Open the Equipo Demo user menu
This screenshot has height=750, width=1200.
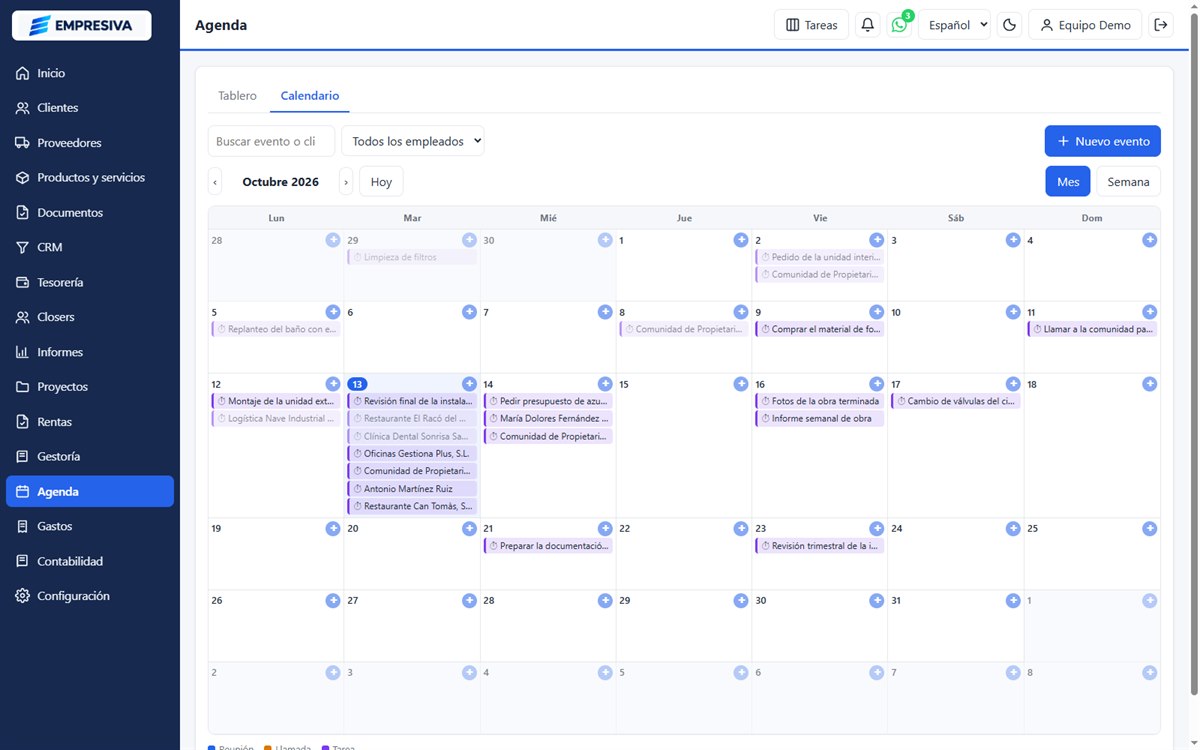tap(1085, 25)
